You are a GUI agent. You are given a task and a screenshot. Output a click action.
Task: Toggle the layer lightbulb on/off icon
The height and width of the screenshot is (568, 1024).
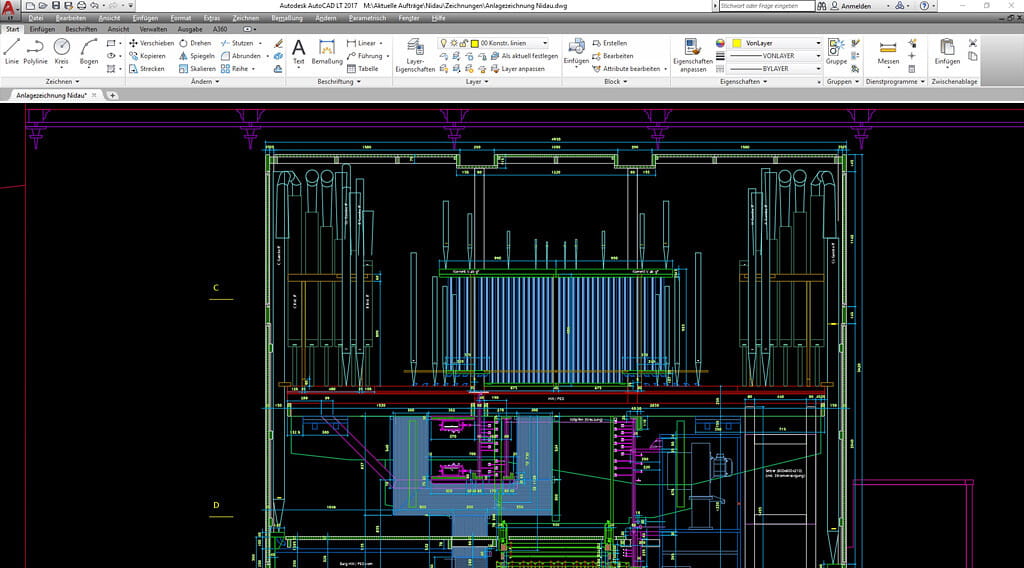[443, 43]
